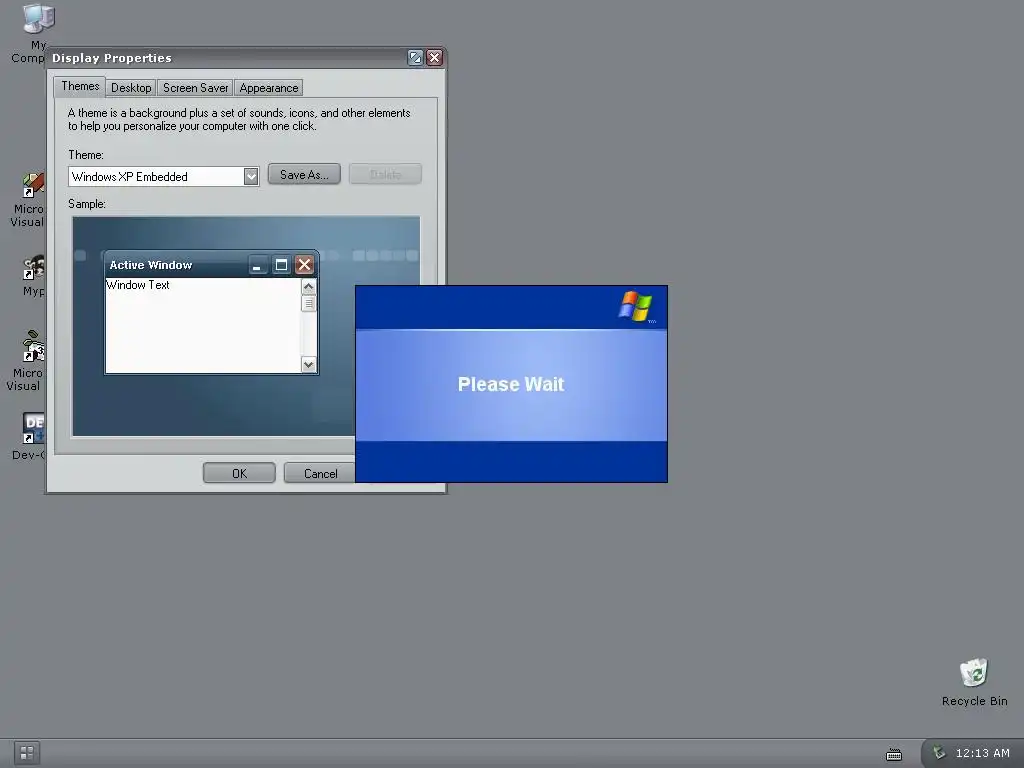Click the Please Wait message text
1024x768 pixels.
[x=511, y=384]
